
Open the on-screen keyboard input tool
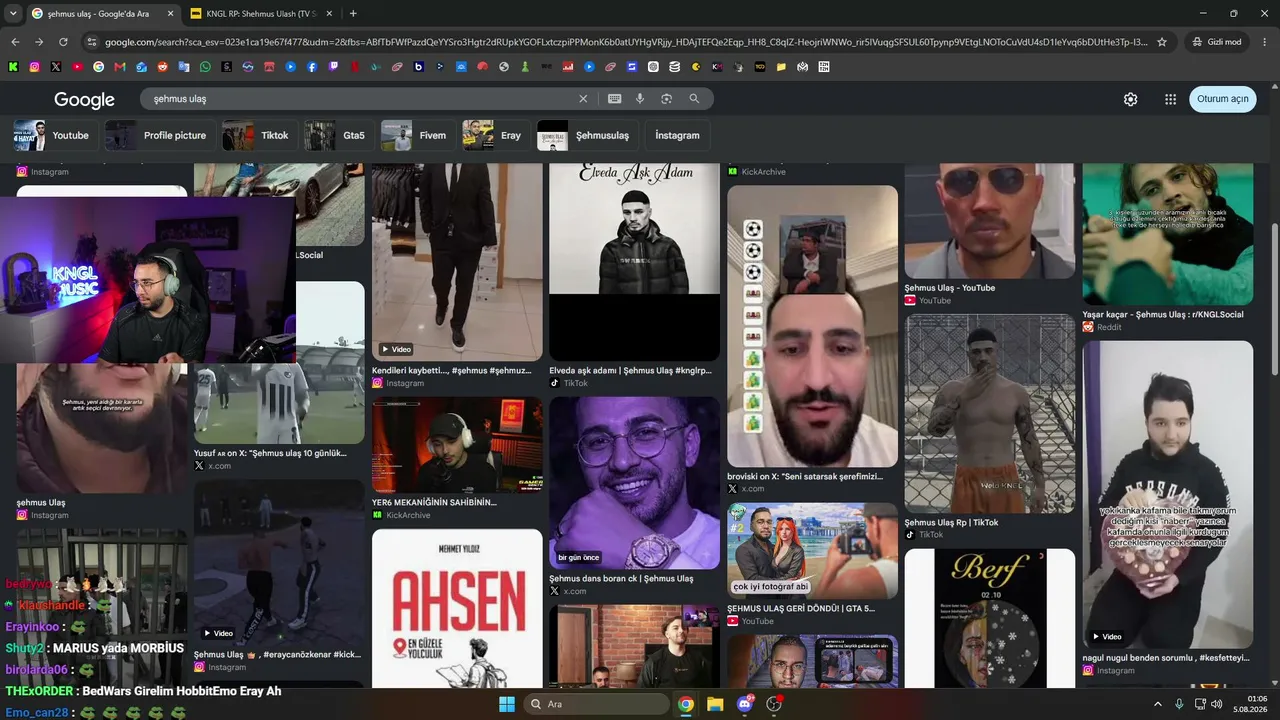[614, 99]
